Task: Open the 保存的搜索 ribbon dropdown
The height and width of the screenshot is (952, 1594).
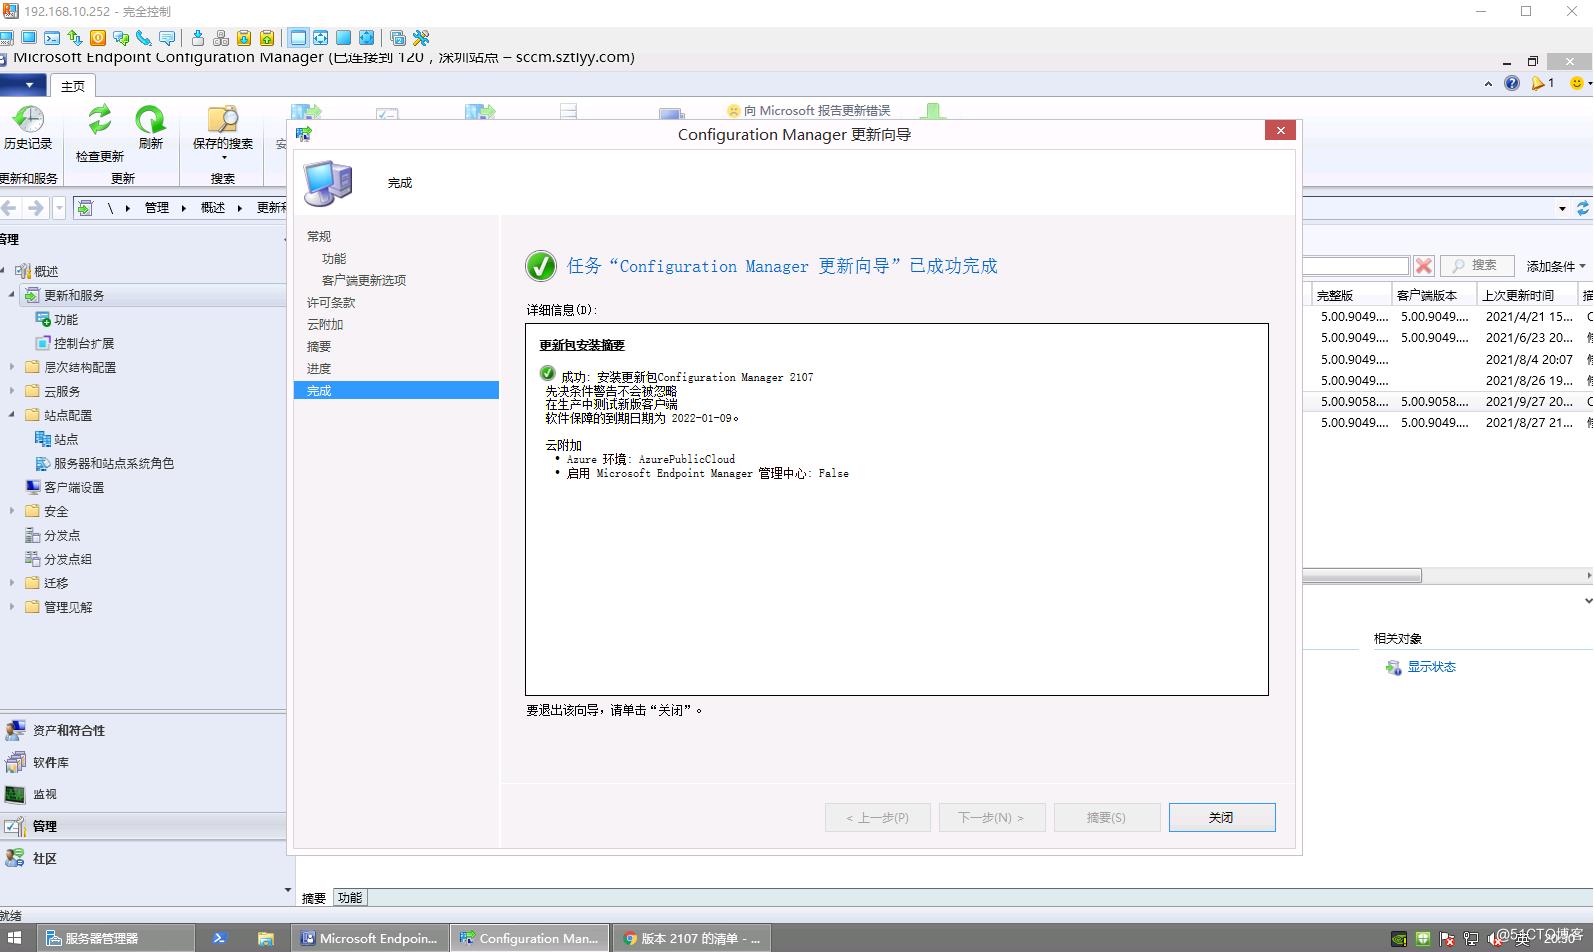Action: tap(222, 132)
